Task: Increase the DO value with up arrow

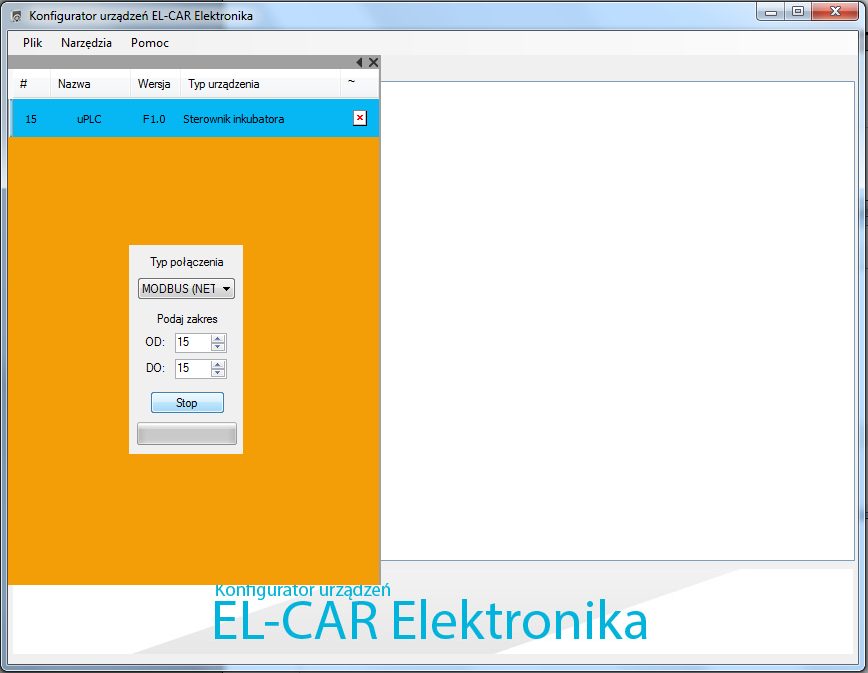Action: coord(218,365)
